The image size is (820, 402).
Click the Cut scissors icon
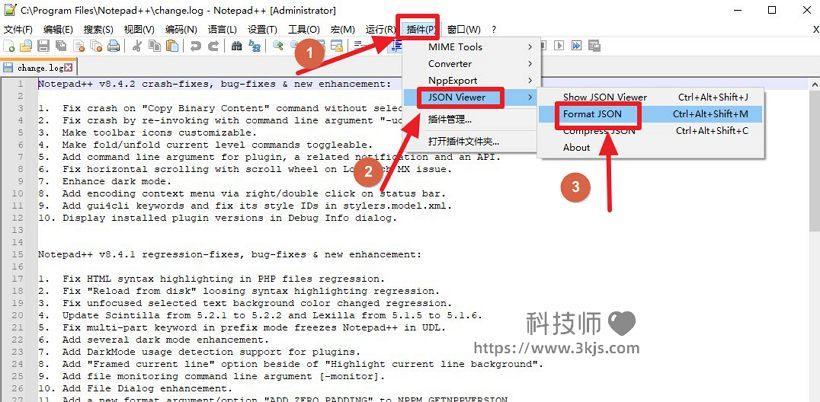click(137, 47)
